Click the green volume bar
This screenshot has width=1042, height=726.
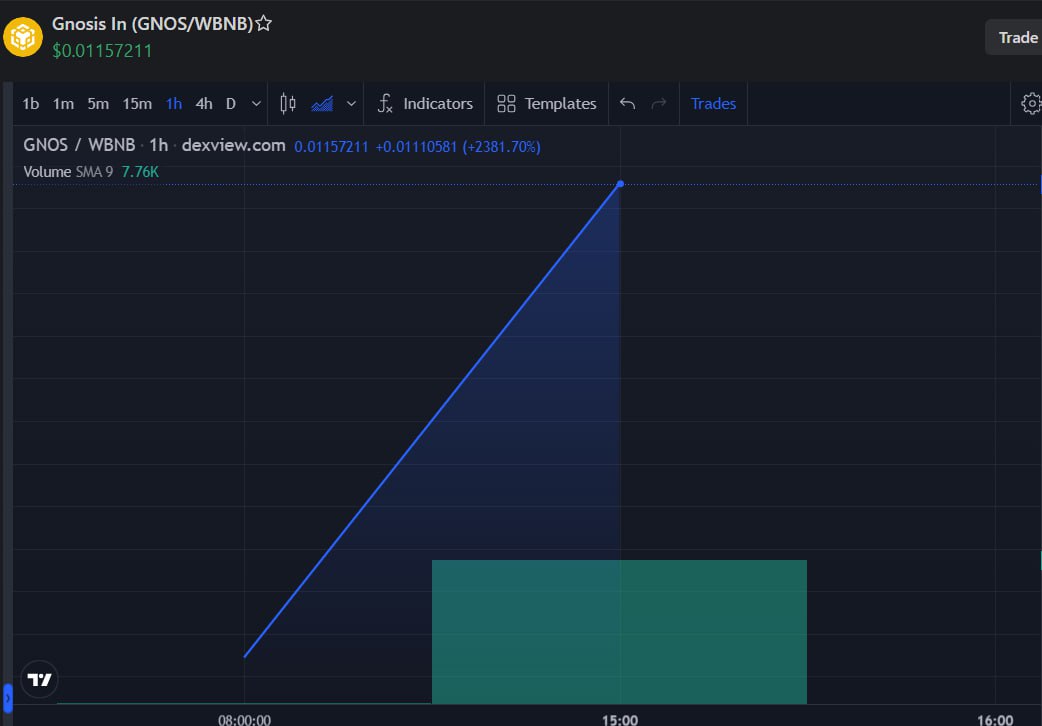(619, 632)
